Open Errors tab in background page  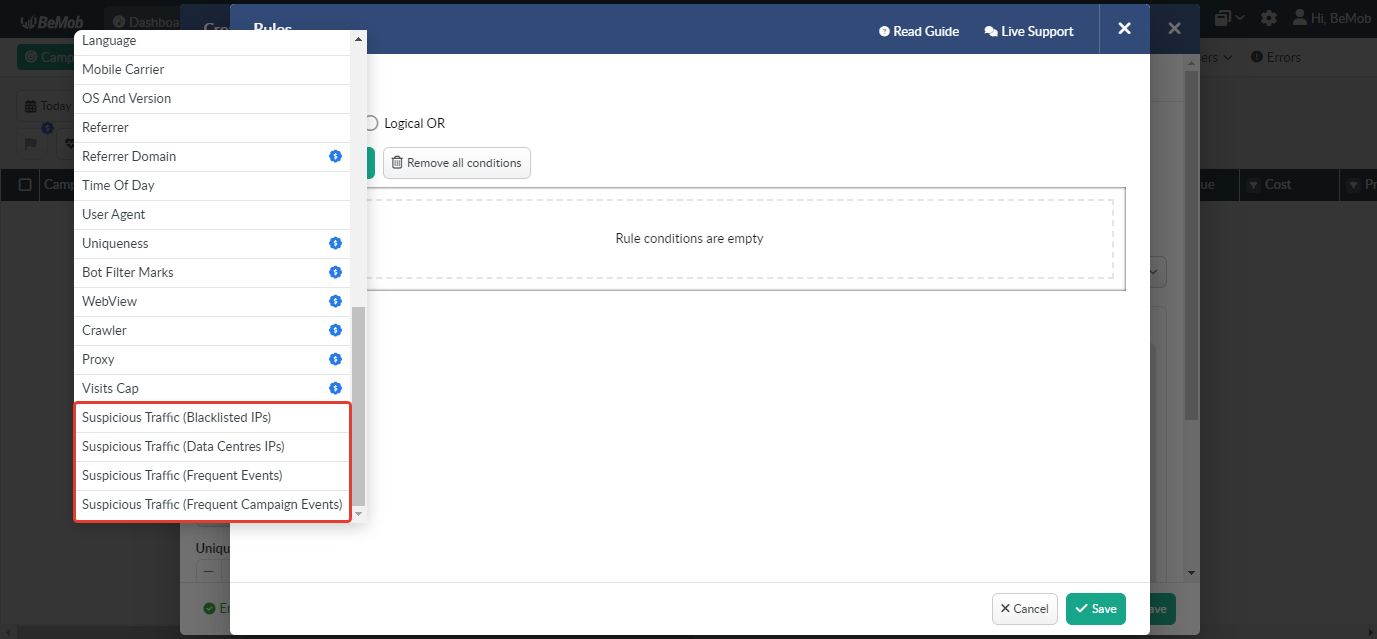1276,57
